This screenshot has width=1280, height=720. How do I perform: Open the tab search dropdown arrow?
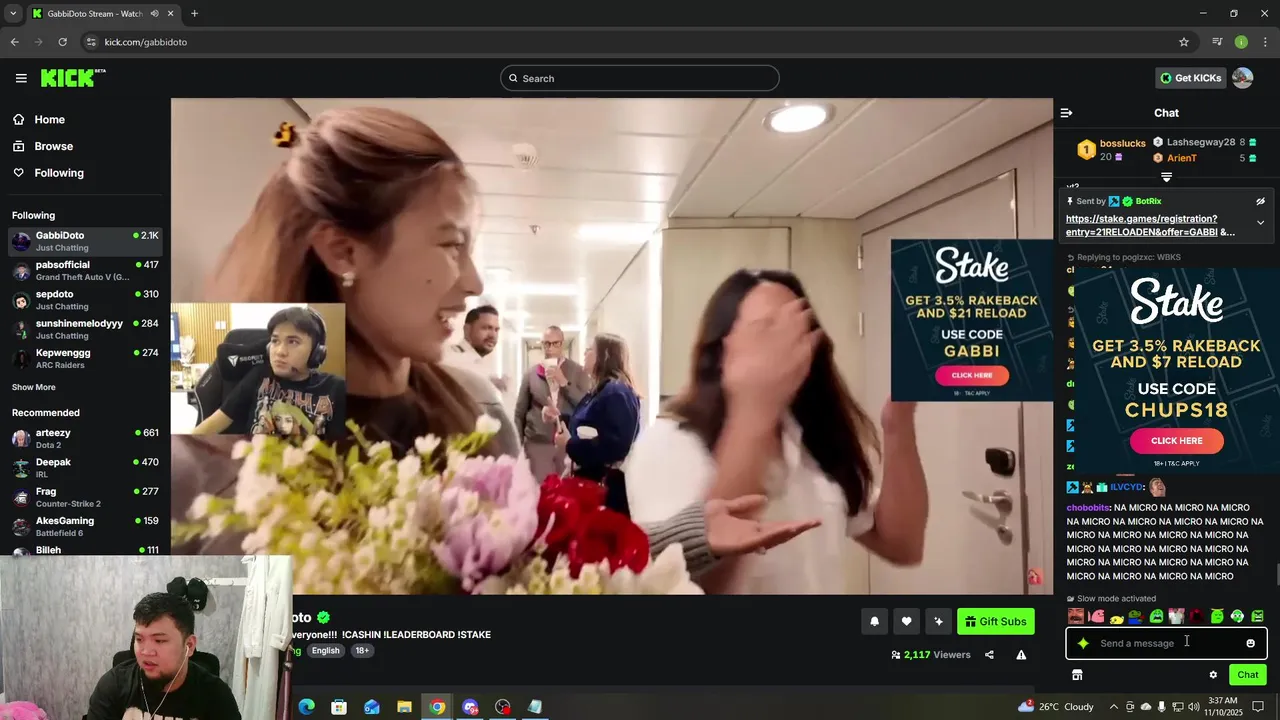[x=13, y=14]
